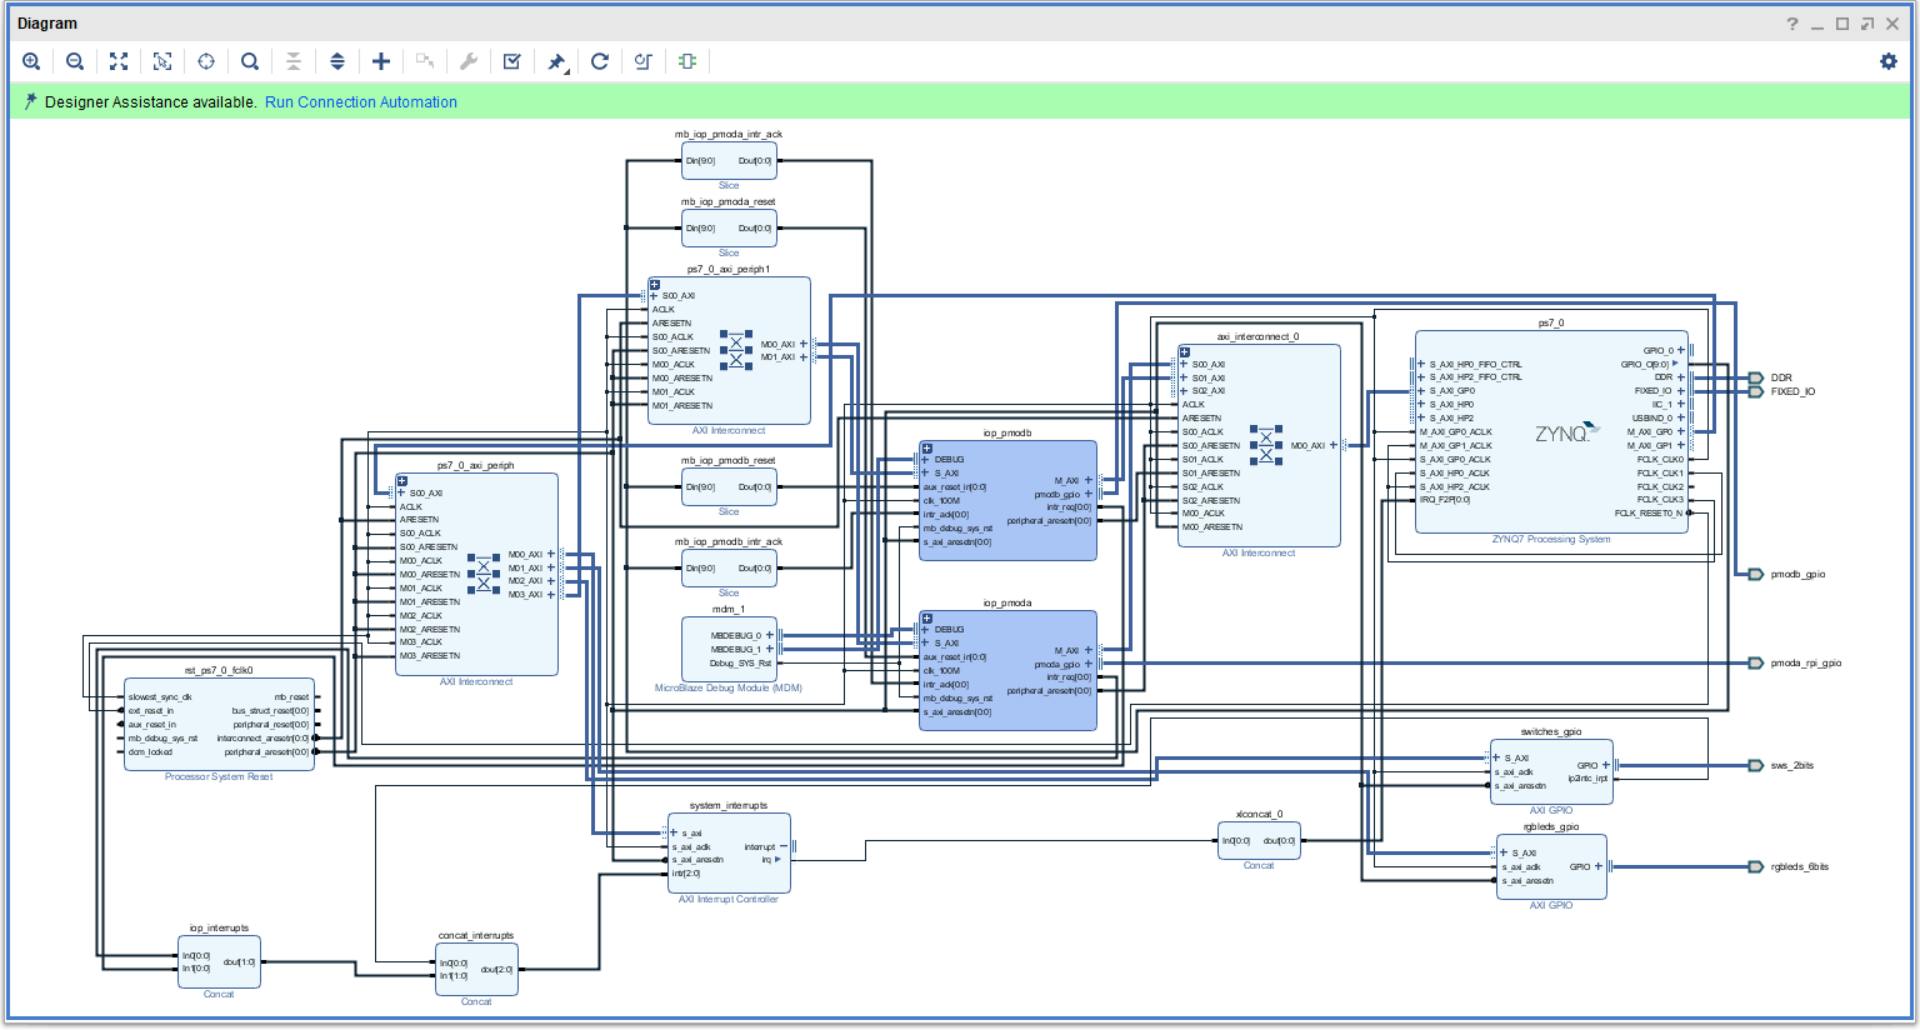Select the concat_interrupts block
The height and width of the screenshot is (1030, 1920).
[x=477, y=969]
